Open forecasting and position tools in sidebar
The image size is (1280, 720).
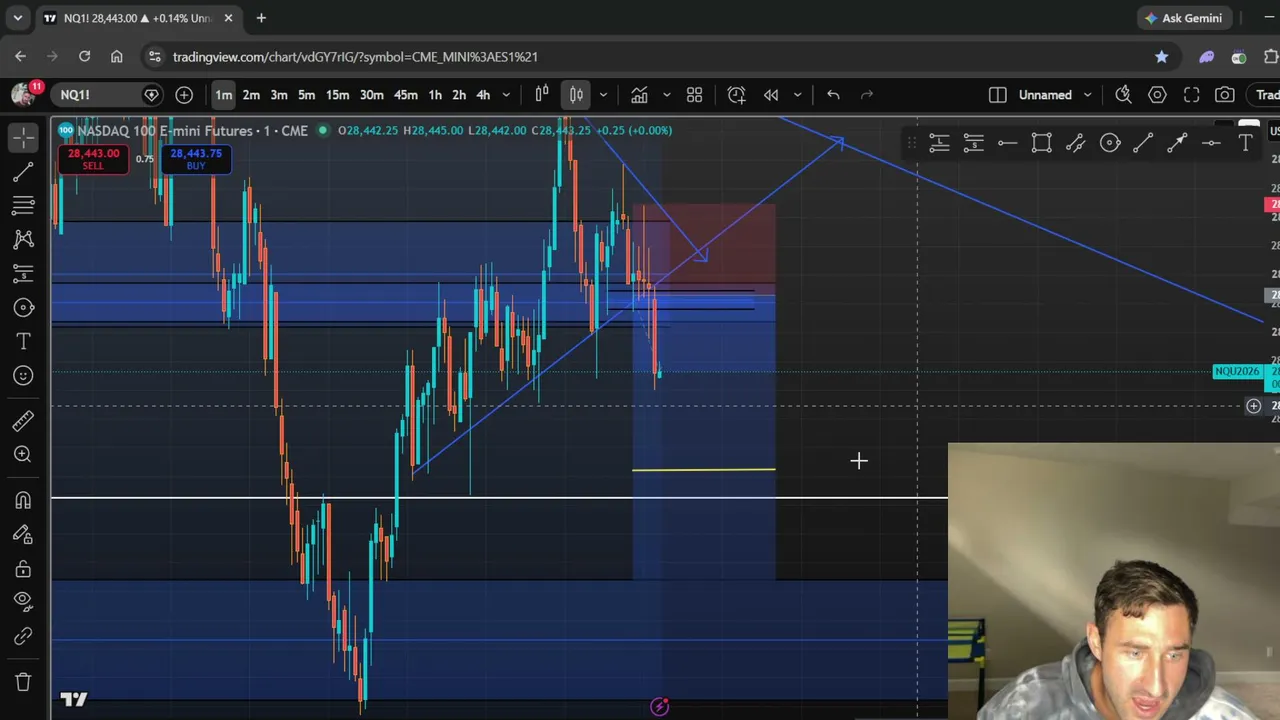(x=23, y=273)
